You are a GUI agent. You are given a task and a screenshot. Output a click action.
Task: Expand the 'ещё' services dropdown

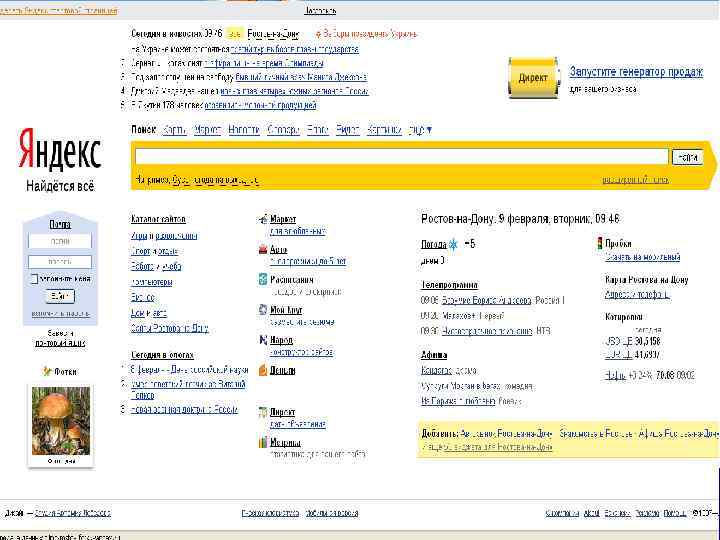coord(420,130)
